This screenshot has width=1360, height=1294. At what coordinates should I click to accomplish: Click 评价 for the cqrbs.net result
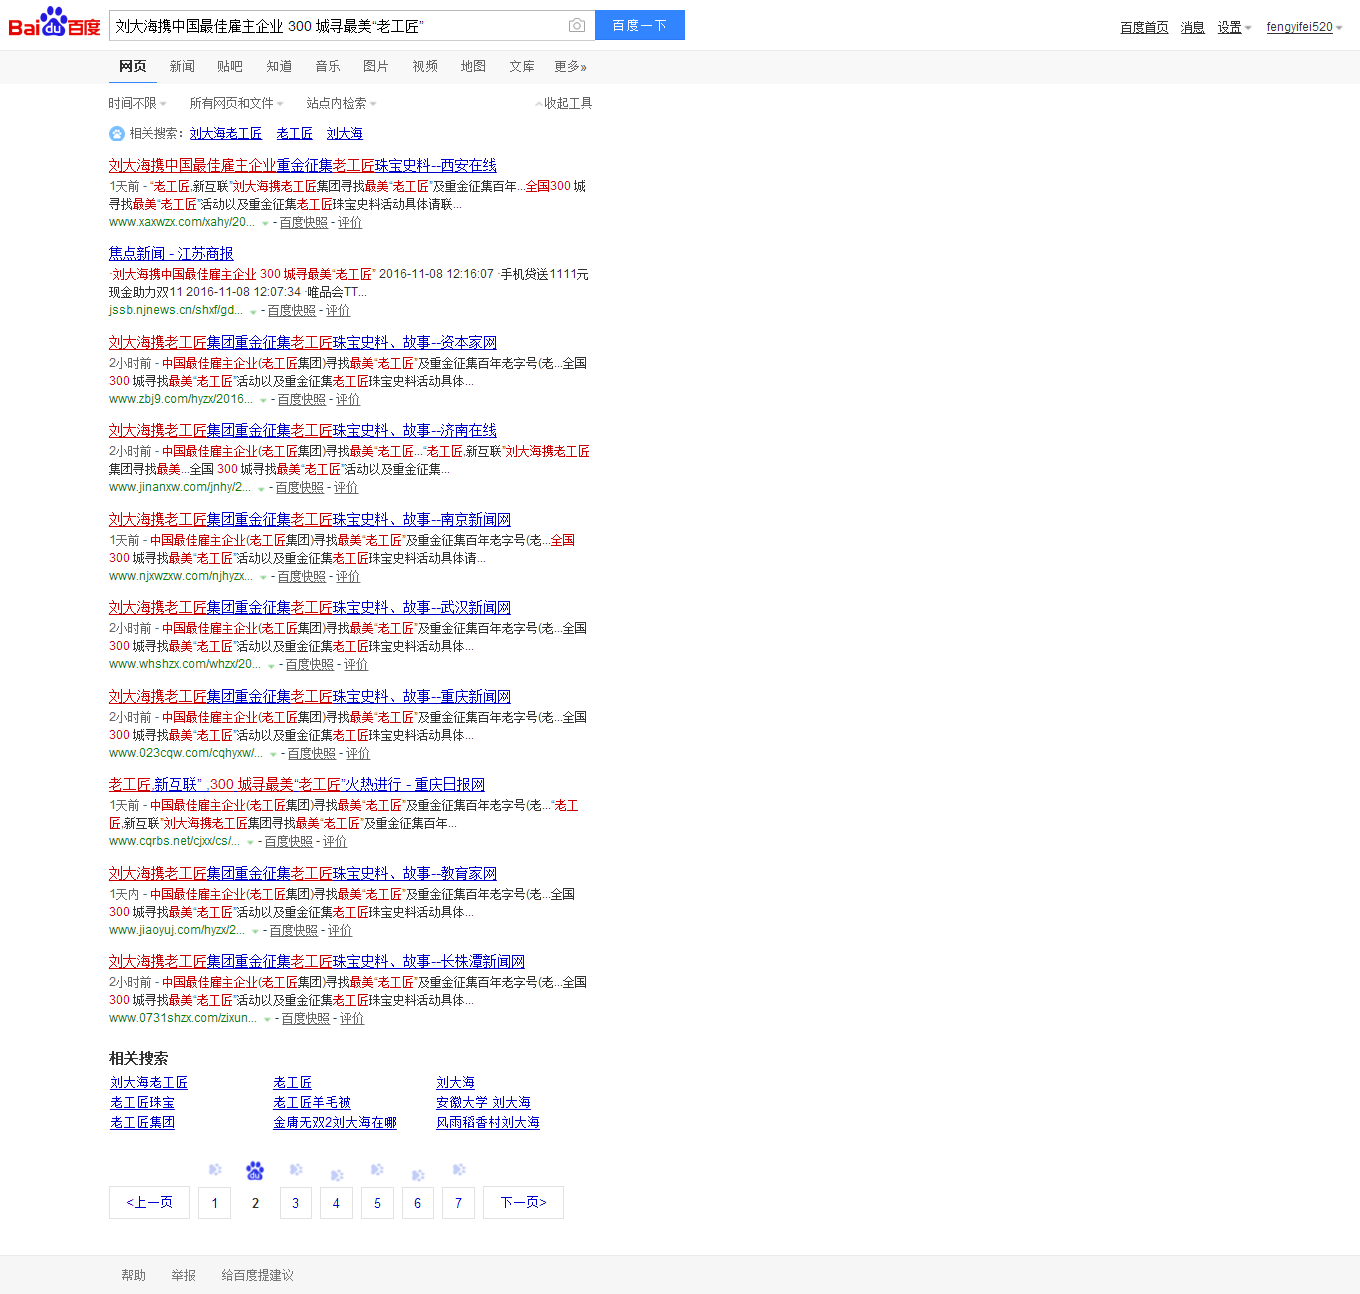coord(335,842)
